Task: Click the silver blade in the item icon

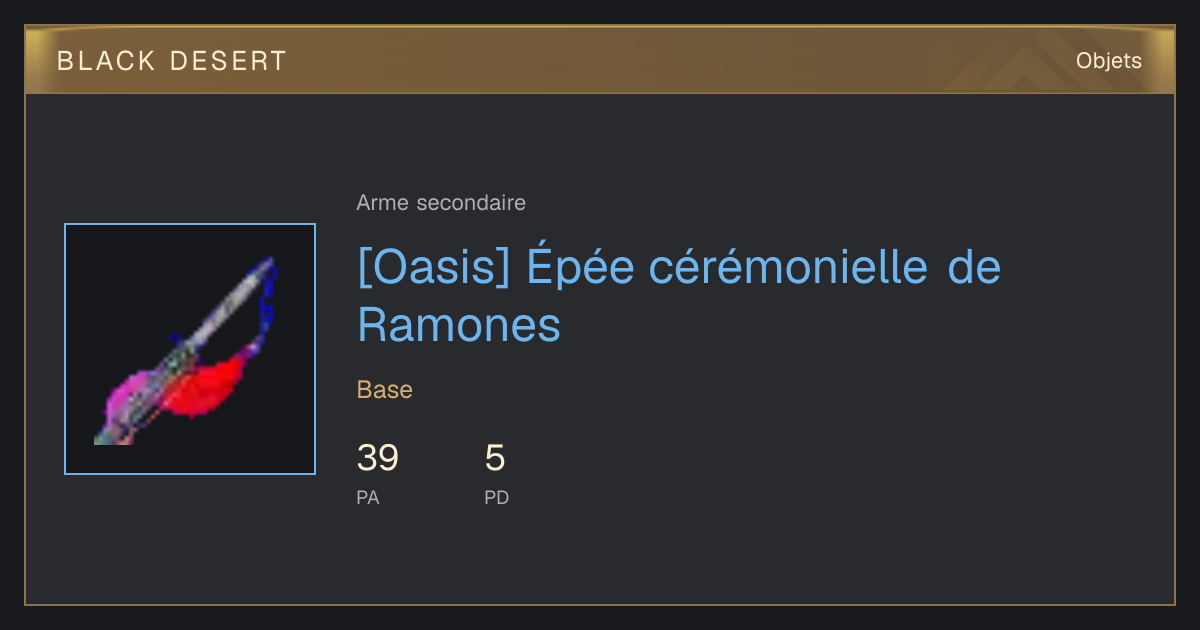Action: (x=225, y=310)
